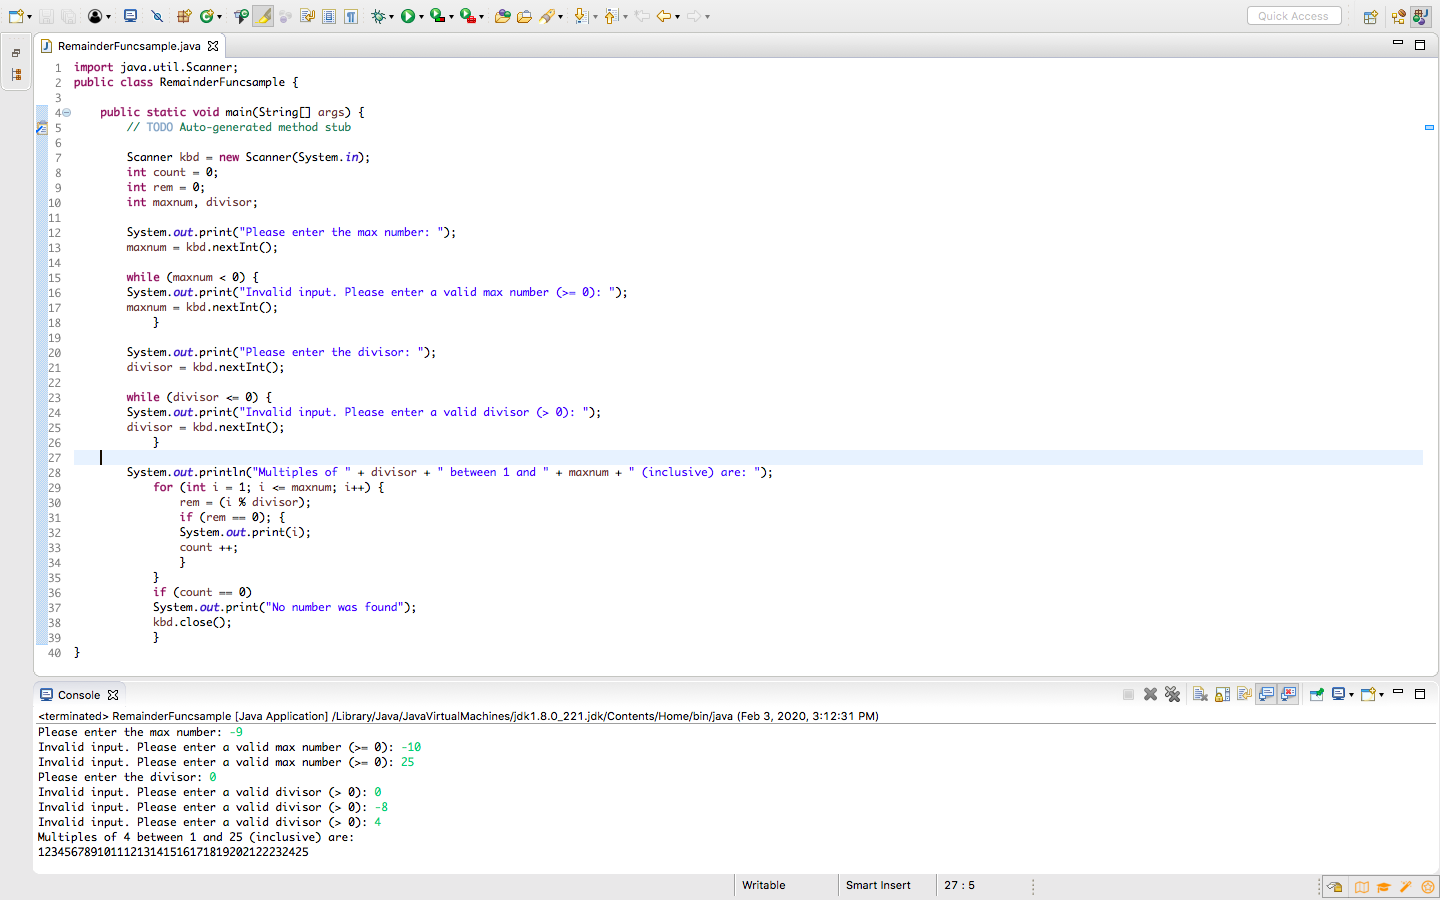The image size is (1440, 900).
Task: Open the Console from the toolbar monitor icon
Action: 130,16
